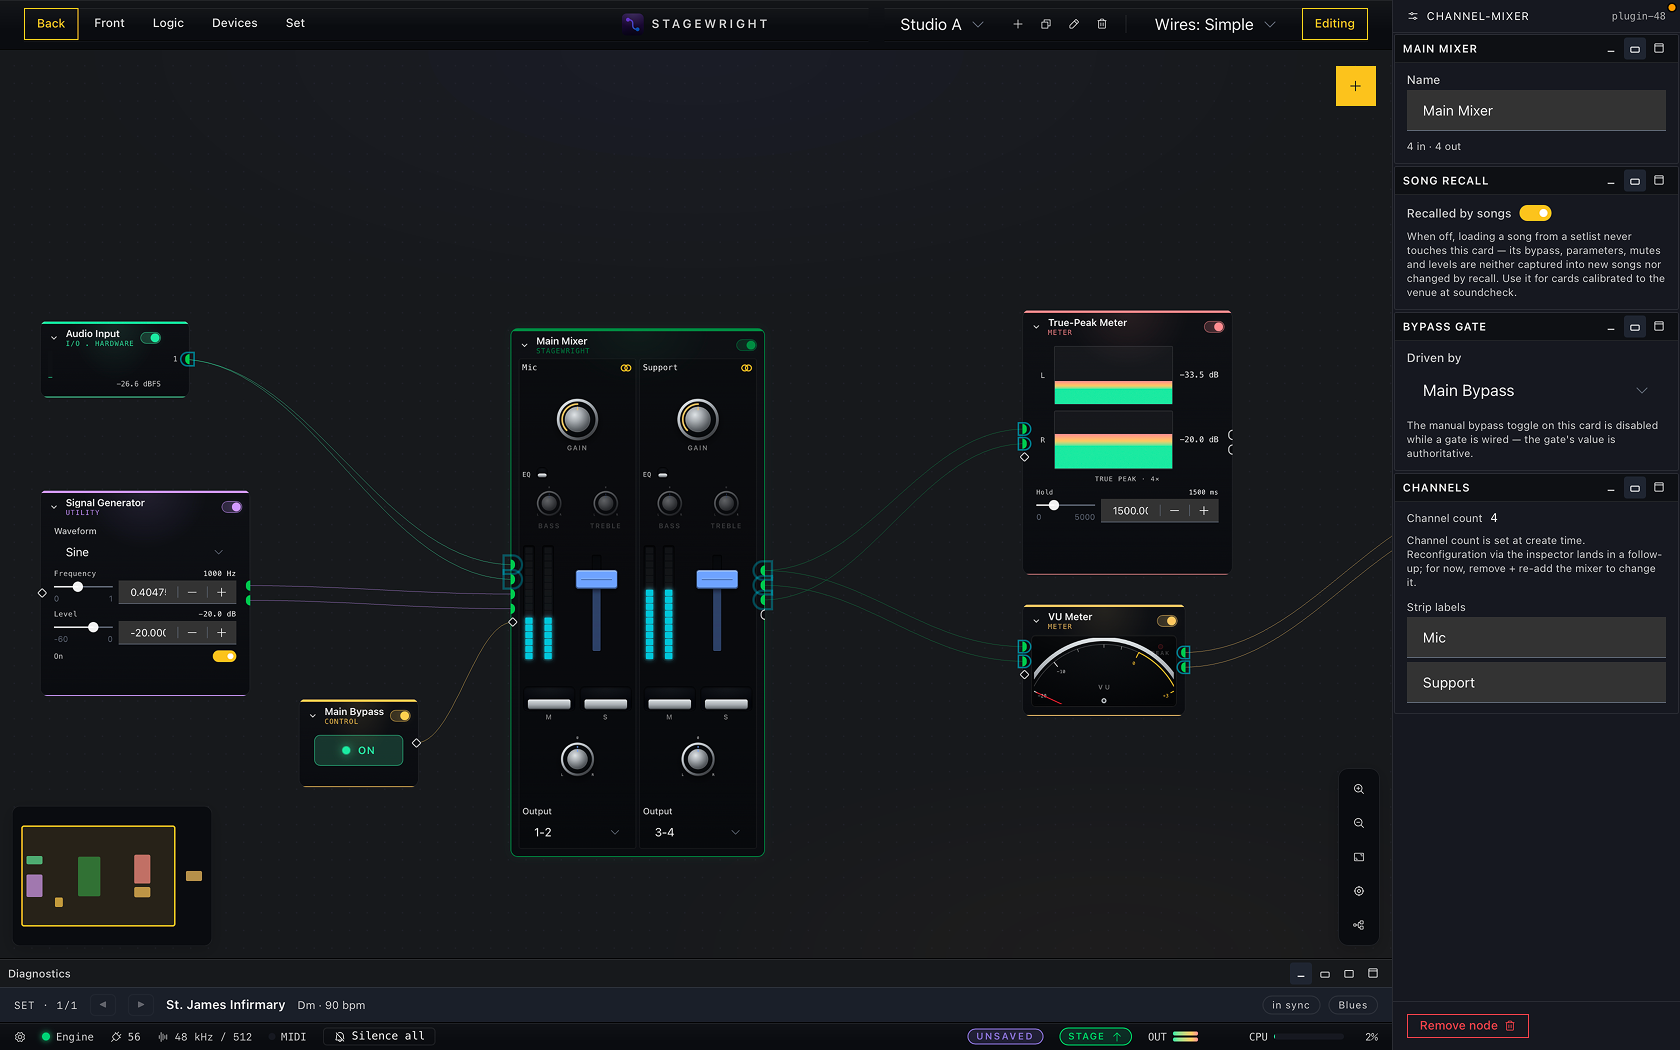Toggle Signal Generator On switch

tap(224, 656)
